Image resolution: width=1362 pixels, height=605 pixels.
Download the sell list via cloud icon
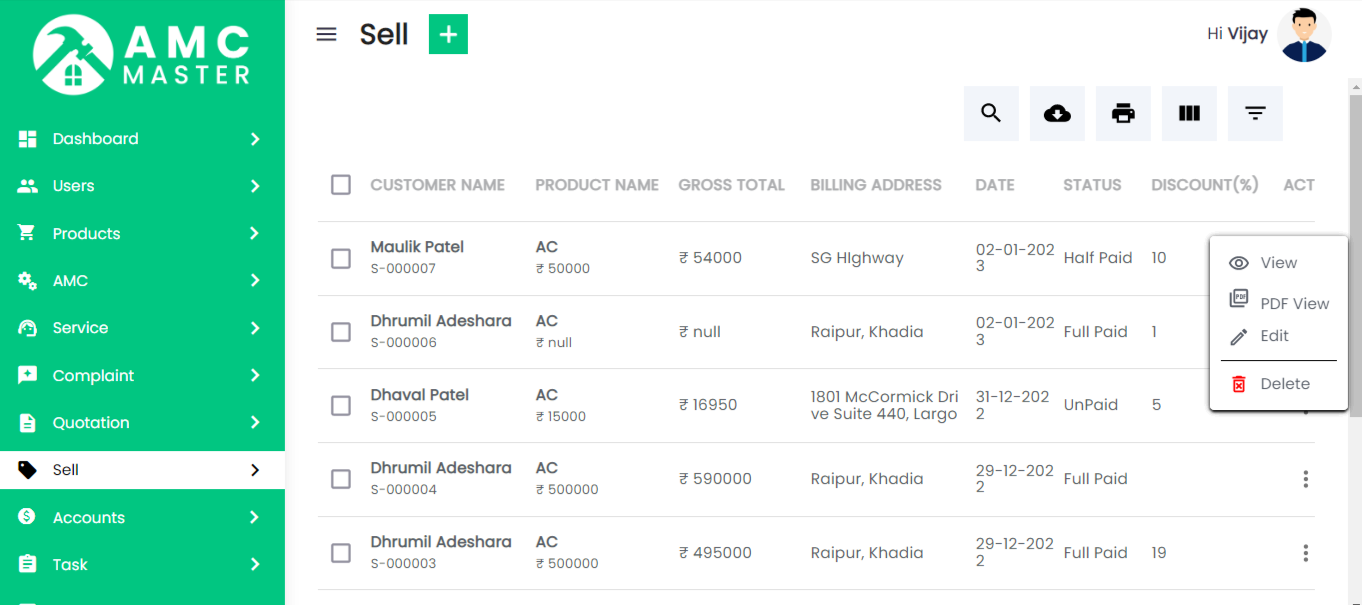pyautogui.click(x=1057, y=113)
